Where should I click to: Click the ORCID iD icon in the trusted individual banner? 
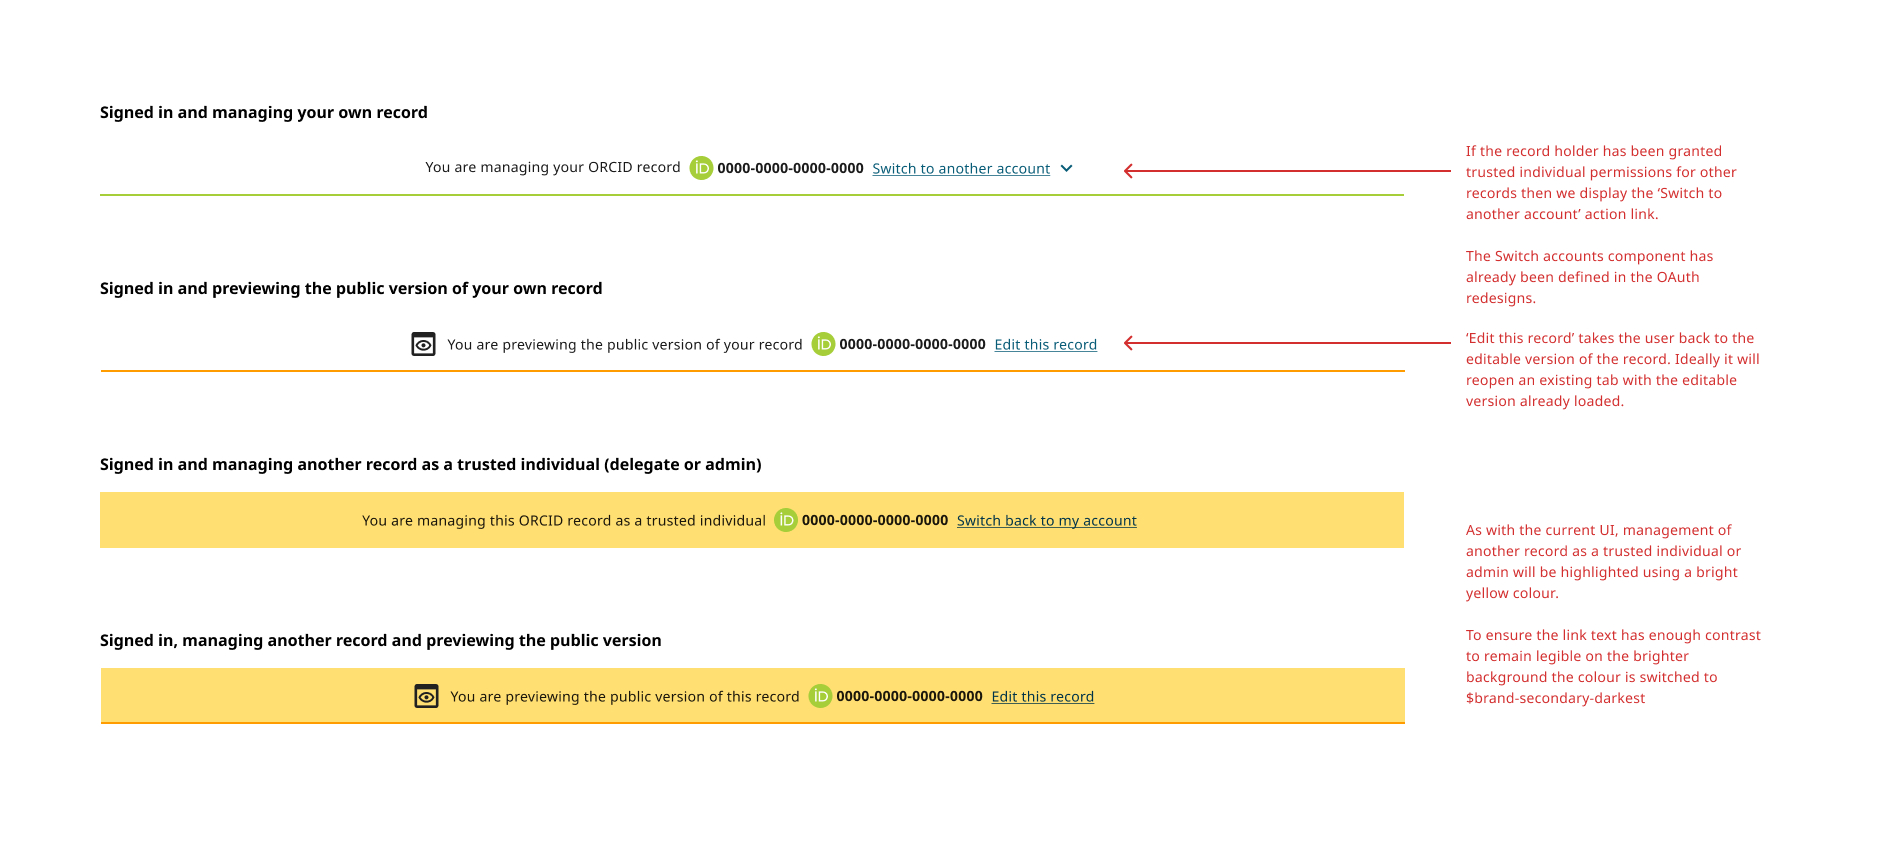point(786,520)
